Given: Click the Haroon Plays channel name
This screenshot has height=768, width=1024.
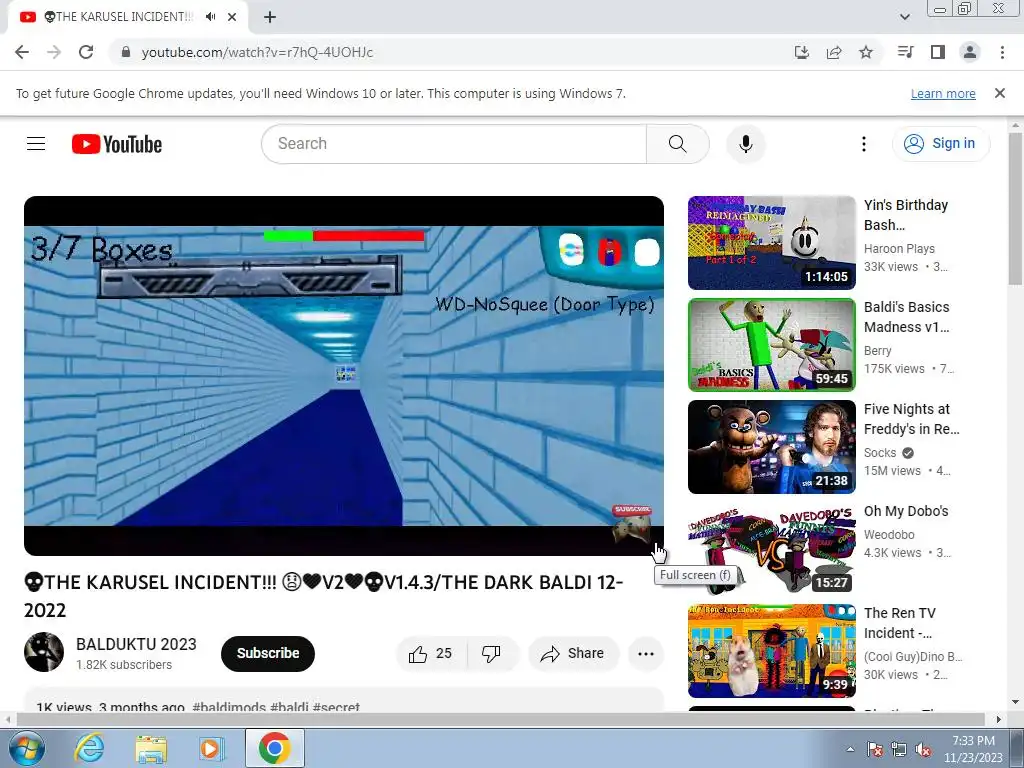Looking at the screenshot, I should tap(899, 249).
